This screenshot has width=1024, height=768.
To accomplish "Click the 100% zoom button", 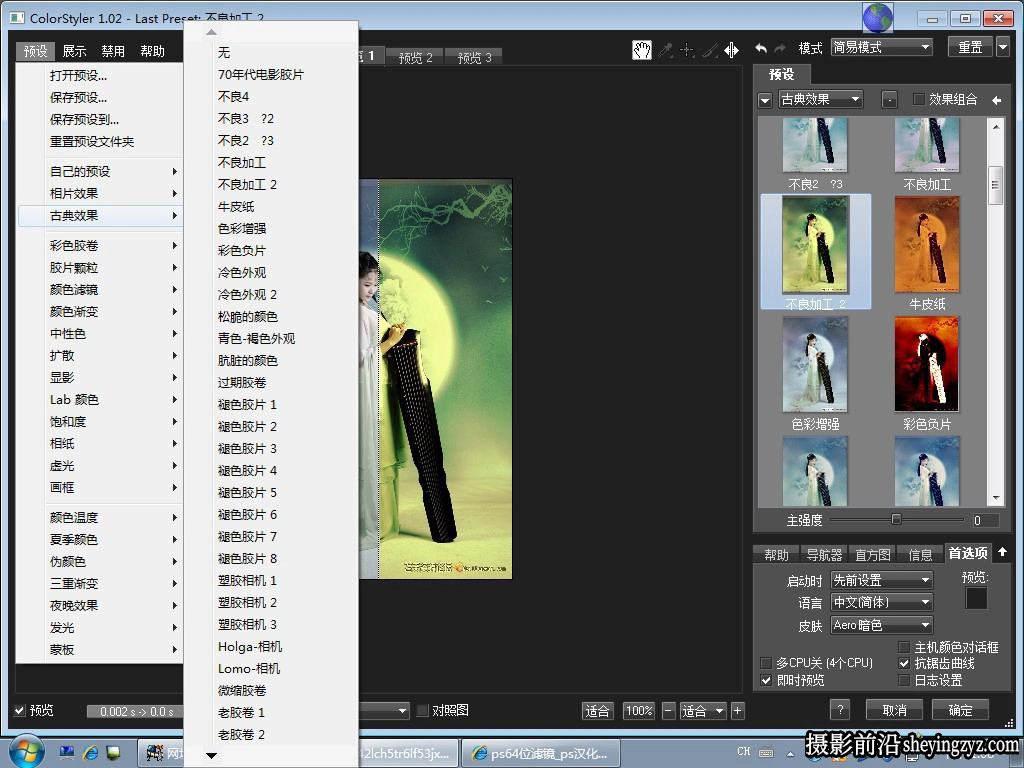I will pyautogui.click(x=639, y=711).
